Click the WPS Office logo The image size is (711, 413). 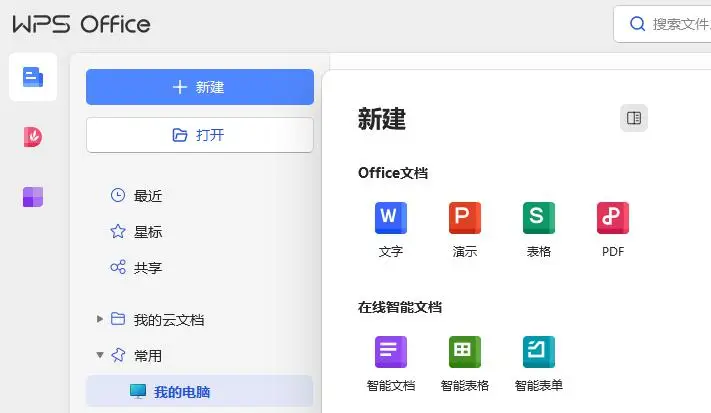pyautogui.click(x=82, y=24)
